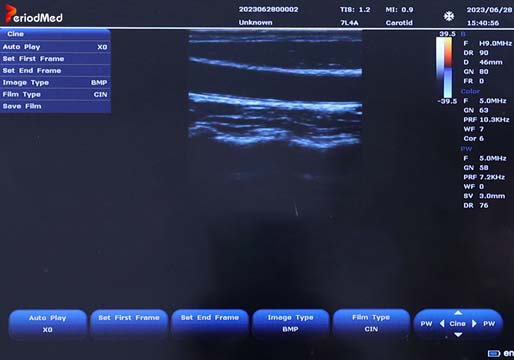The width and height of the screenshot is (514, 360).
Task: Click the patient ID 2023062800002
Action: 268,10
